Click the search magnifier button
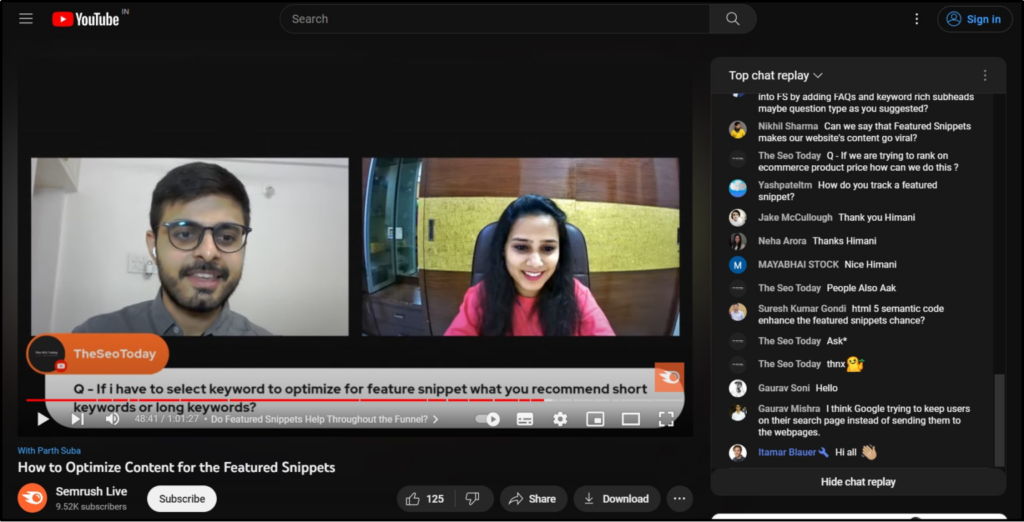Viewport: 1024px width, 522px height. click(x=732, y=19)
